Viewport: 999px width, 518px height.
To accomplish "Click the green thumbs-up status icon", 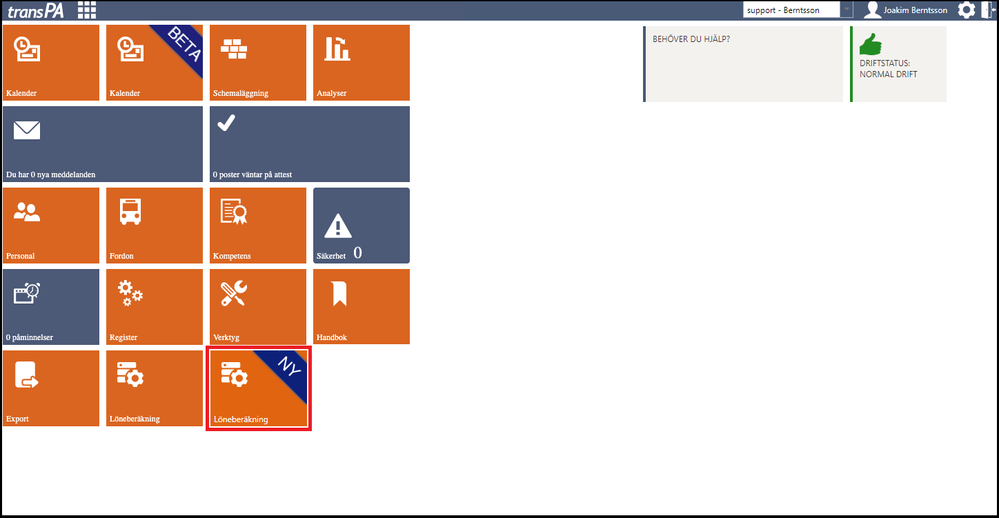I will [870, 45].
